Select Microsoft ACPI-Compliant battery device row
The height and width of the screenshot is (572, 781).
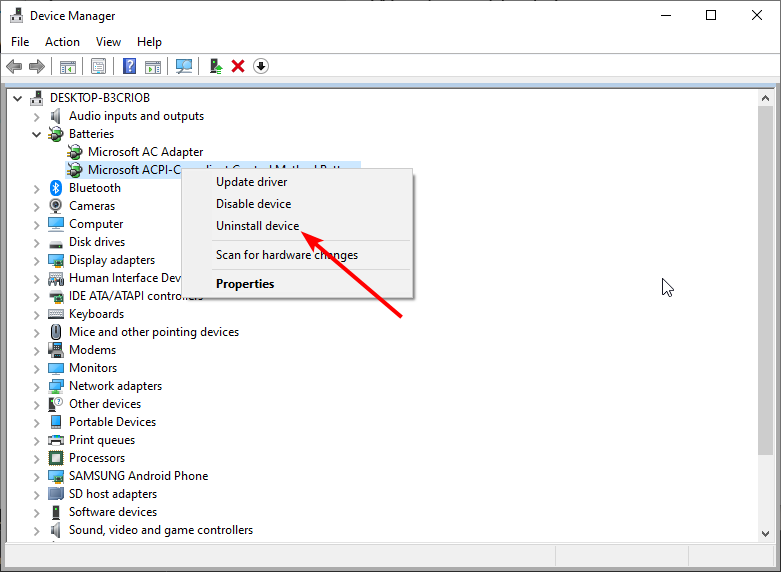point(213,170)
